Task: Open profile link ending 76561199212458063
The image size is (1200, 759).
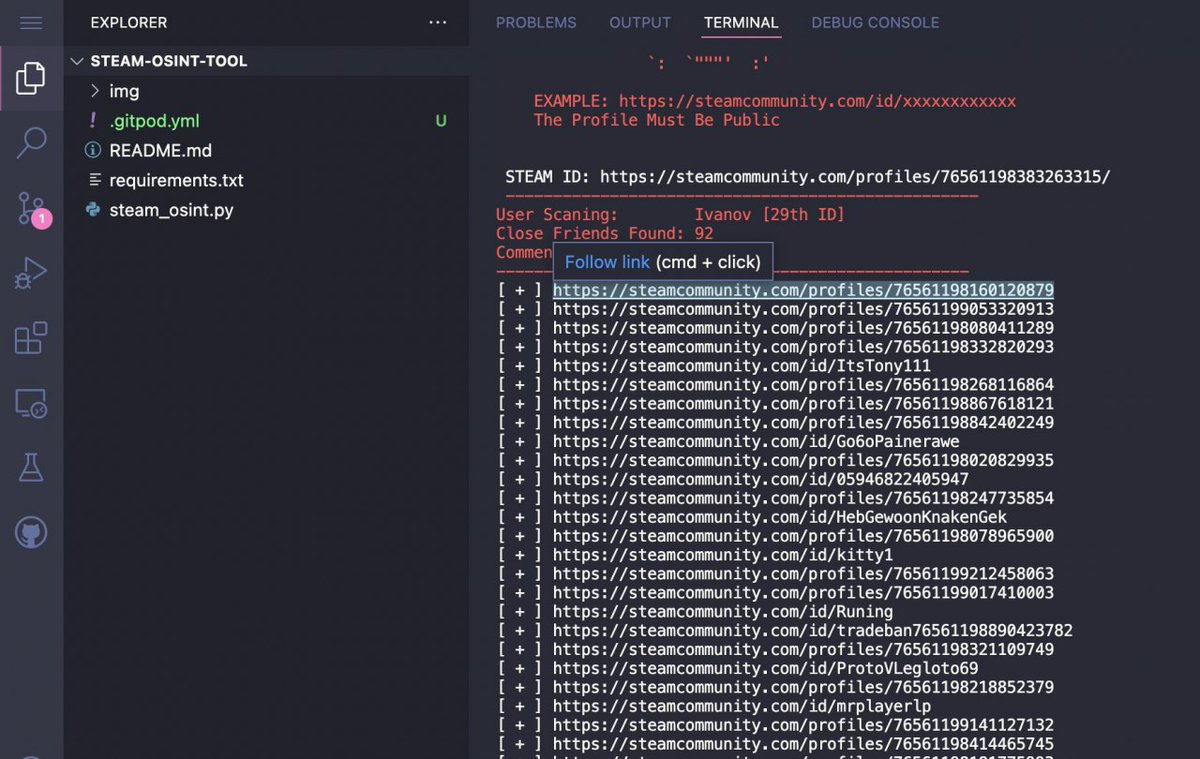Action: (803, 574)
